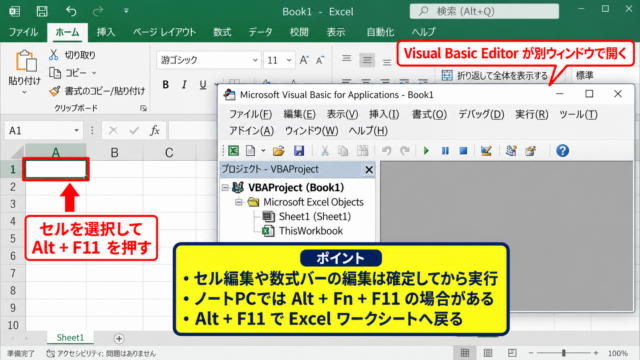This screenshot has width=640, height=360.
Task: Open VBA editor ツール(T) menu
Action: [x=578, y=114]
